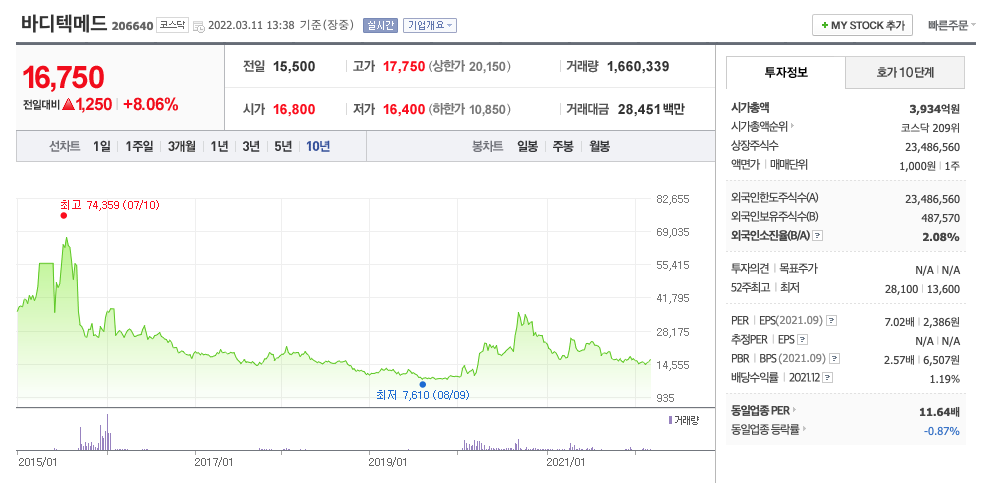Open the help icon next to PER EPS(2021.09)
The height and width of the screenshot is (483, 991).
coord(832,321)
